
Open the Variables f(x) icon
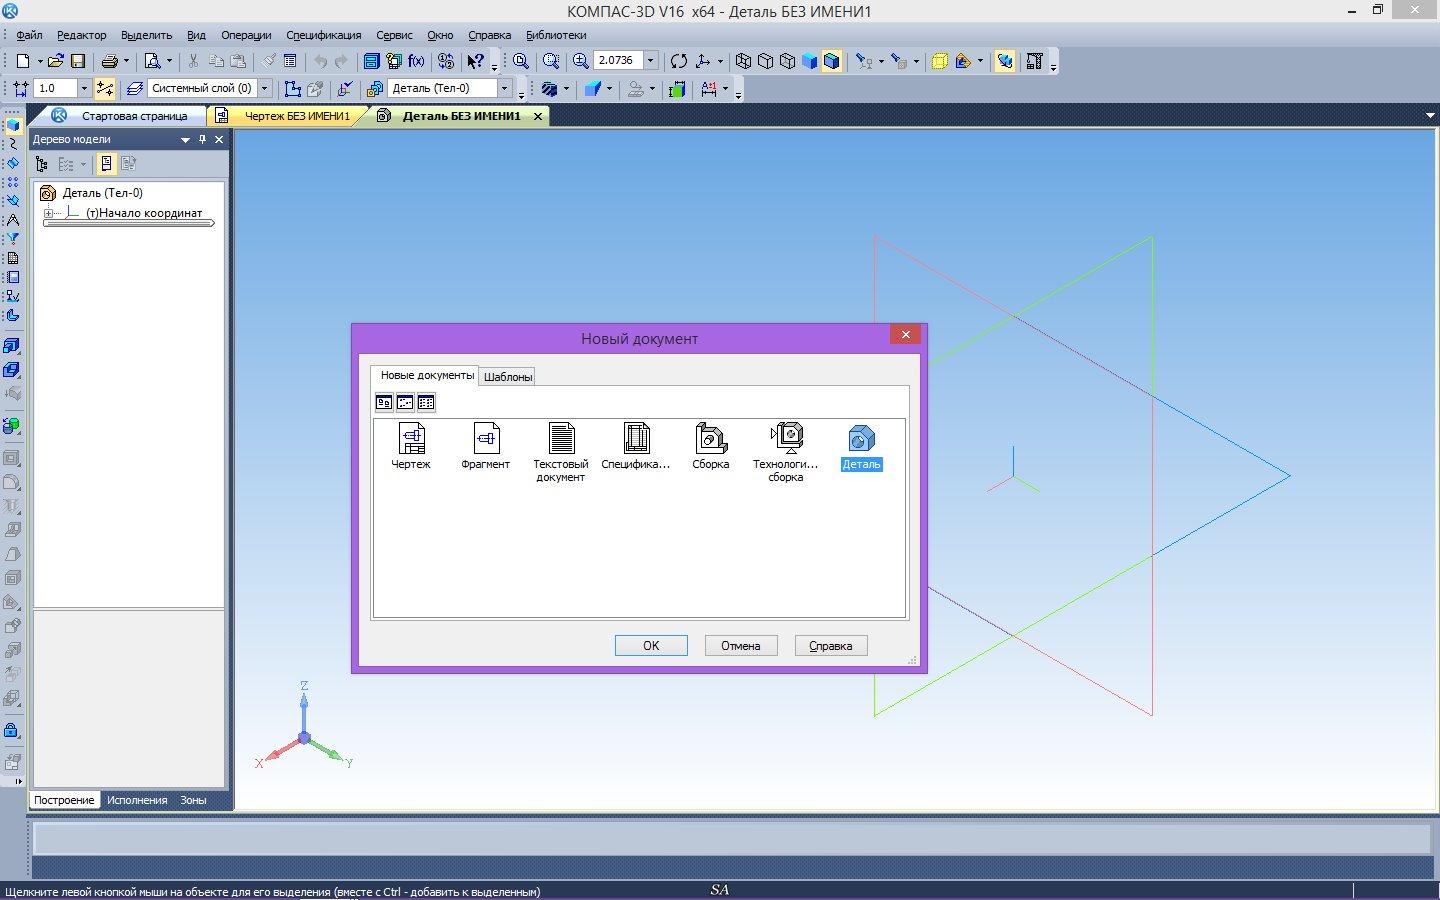(416, 61)
